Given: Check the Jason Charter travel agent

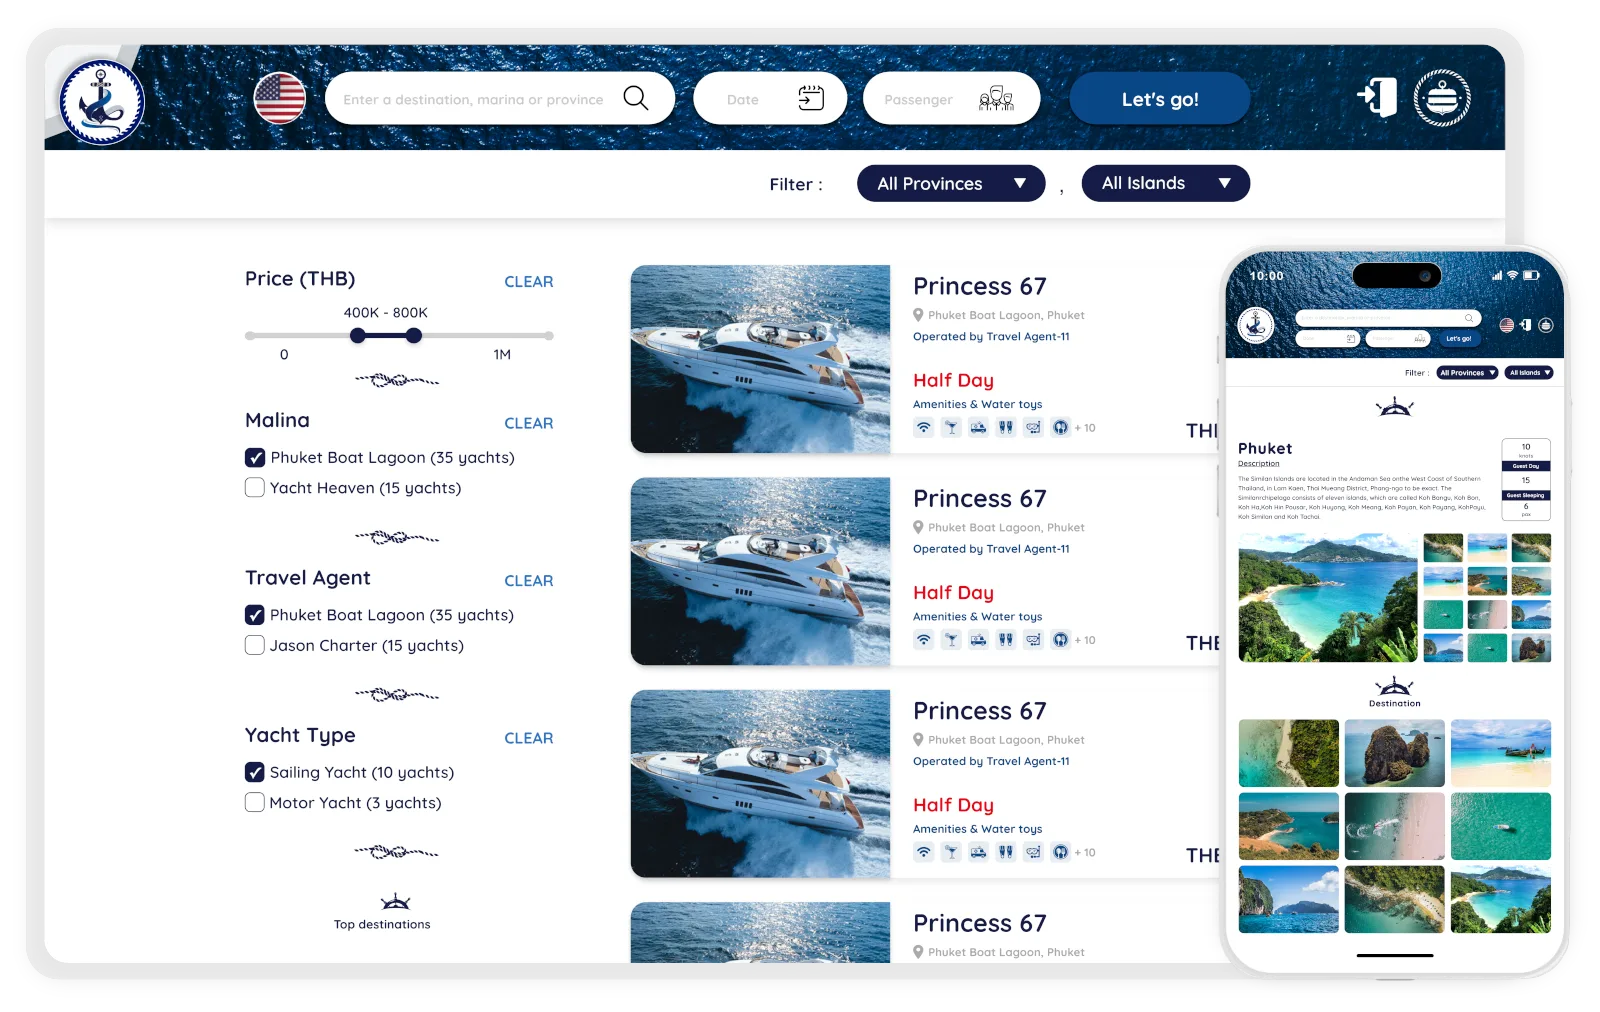Looking at the screenshot, I should 255,645.
